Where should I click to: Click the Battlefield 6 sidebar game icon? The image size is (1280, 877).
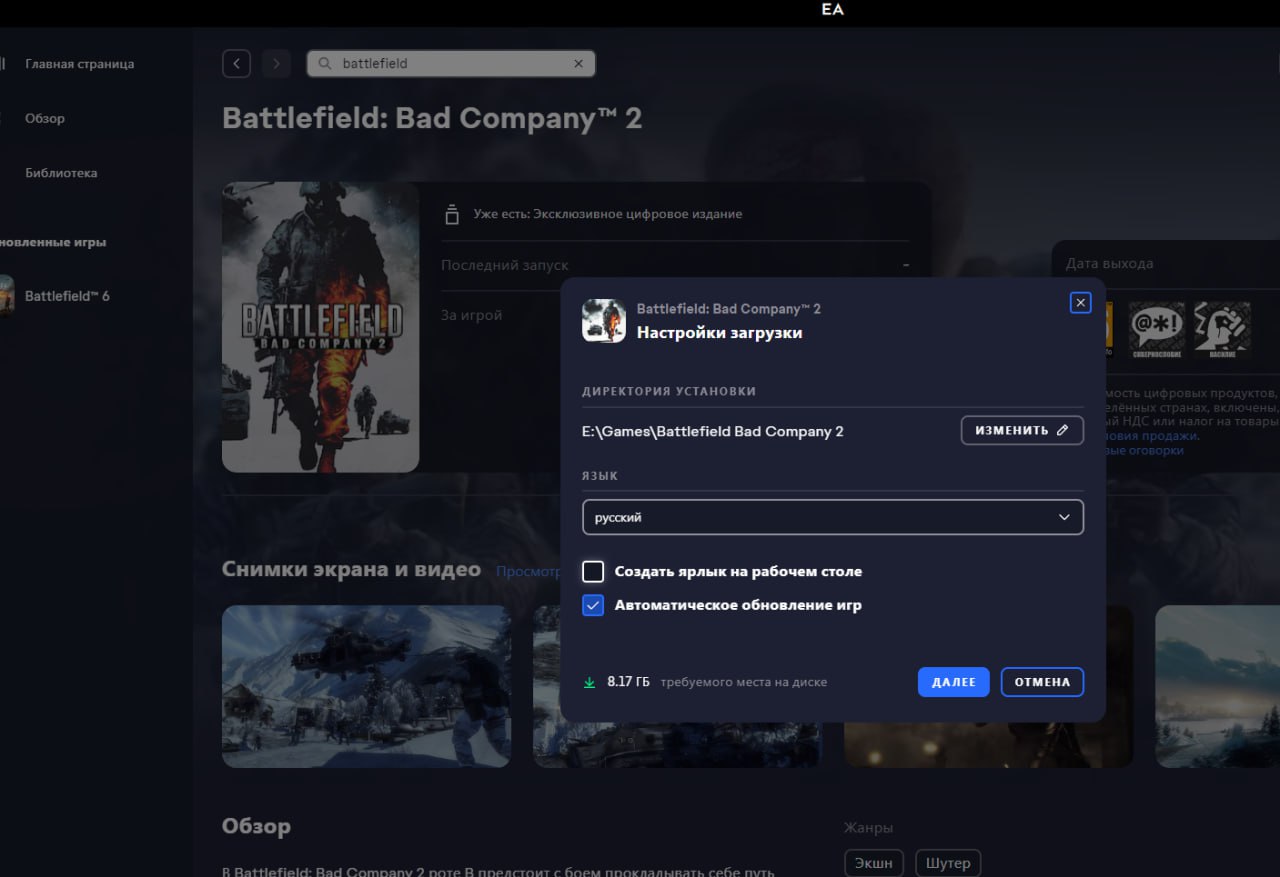pyautogui.click(x=7, y=296)
